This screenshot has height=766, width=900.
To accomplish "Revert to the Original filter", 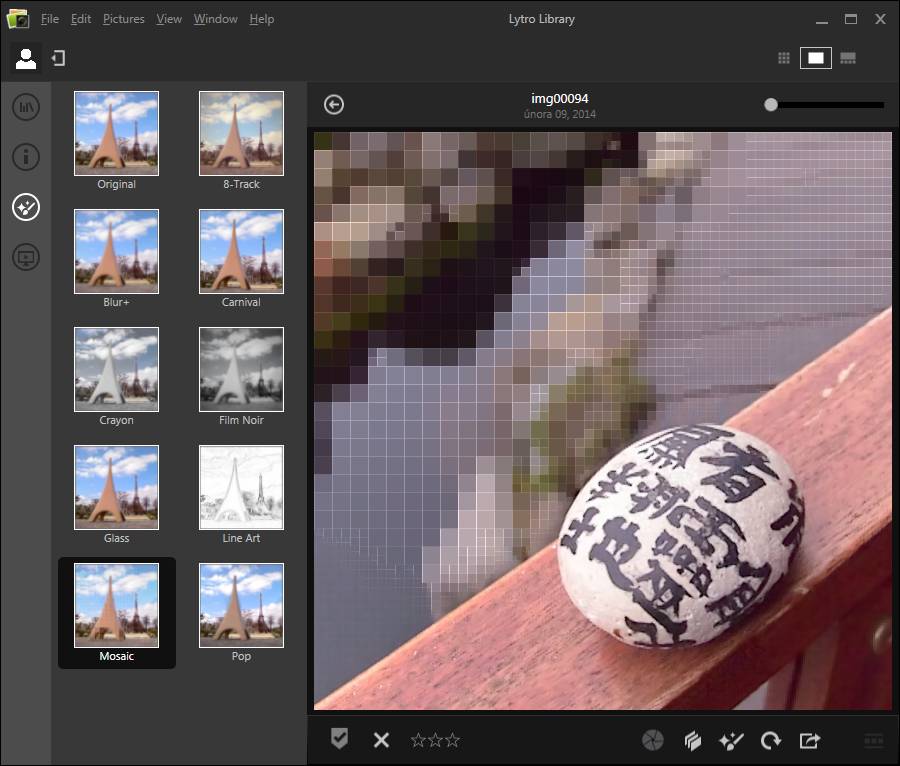I will click(116, 133).
